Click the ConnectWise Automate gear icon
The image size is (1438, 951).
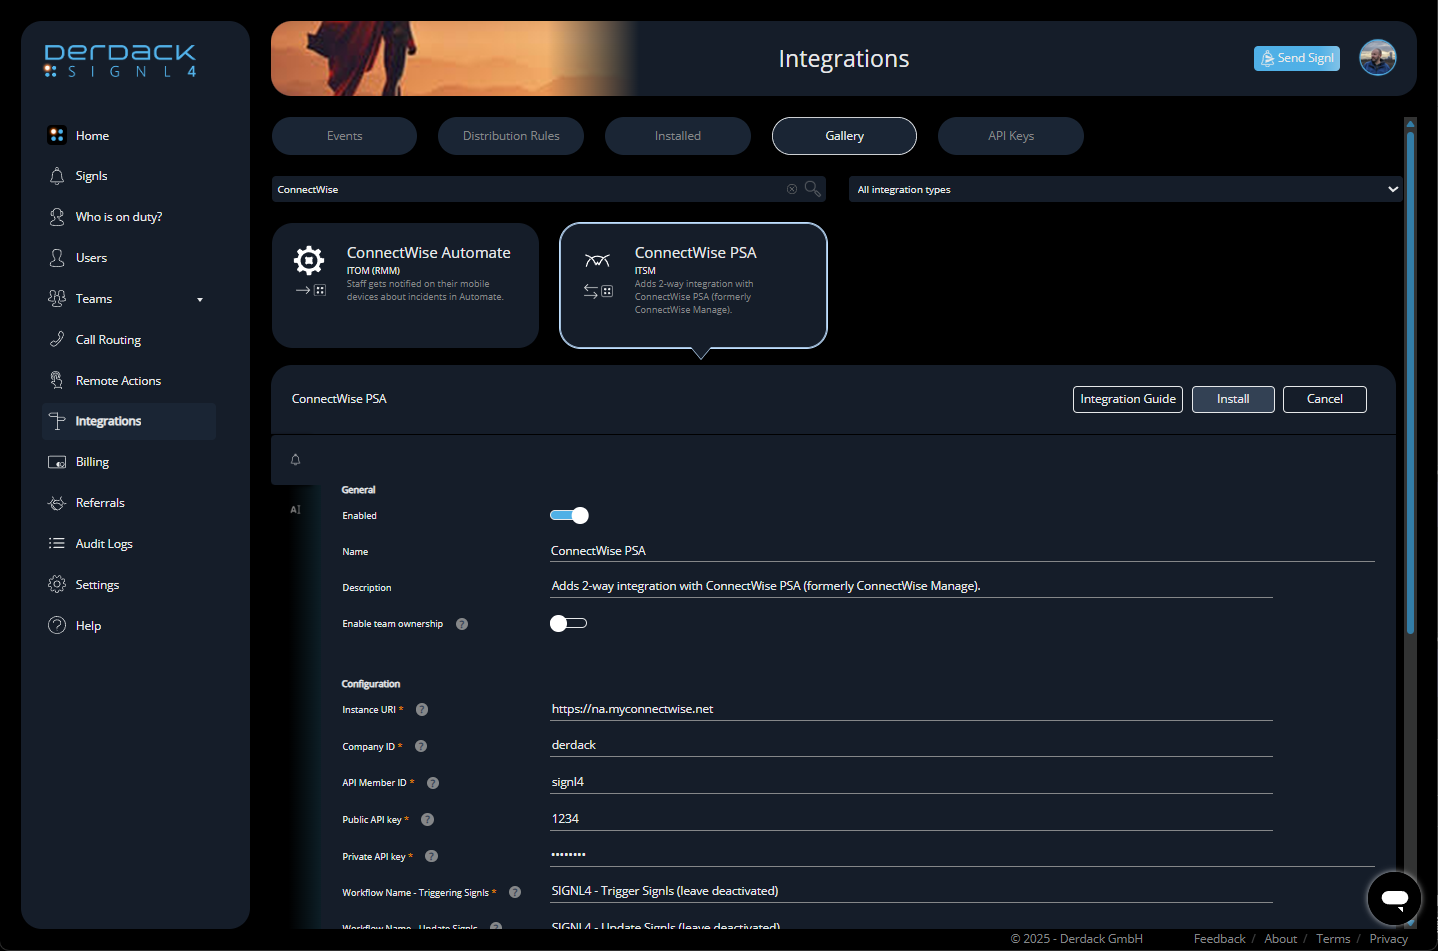click(x=309, y=261)
